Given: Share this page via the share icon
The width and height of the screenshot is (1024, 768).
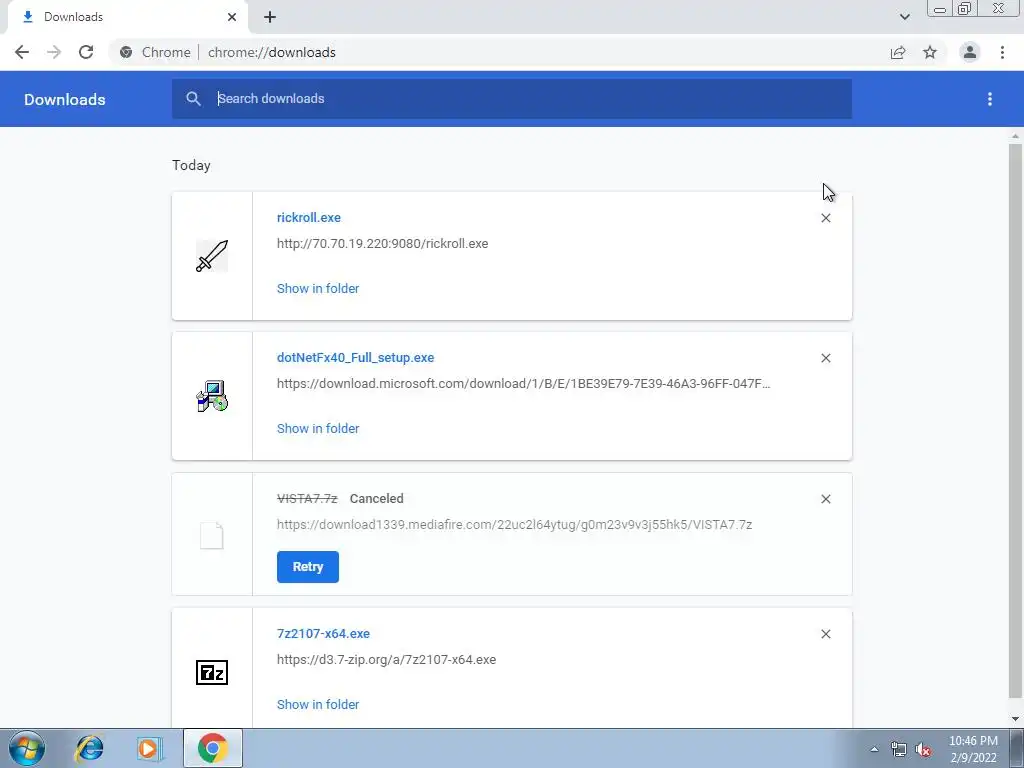Looking at the screenshot, I should (x=898, y=52).
